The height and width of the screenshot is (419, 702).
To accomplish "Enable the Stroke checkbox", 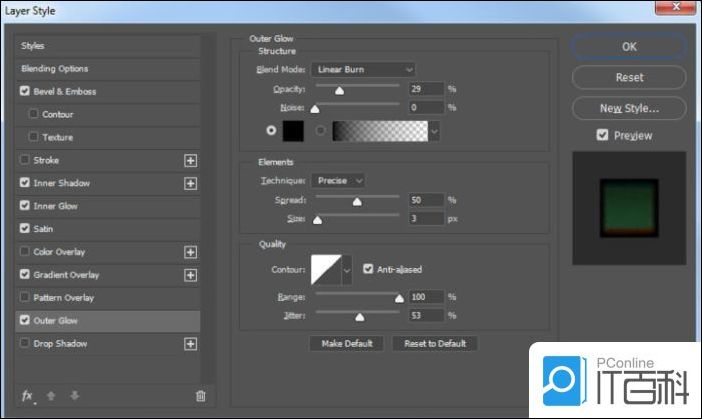I will (25, 159).
